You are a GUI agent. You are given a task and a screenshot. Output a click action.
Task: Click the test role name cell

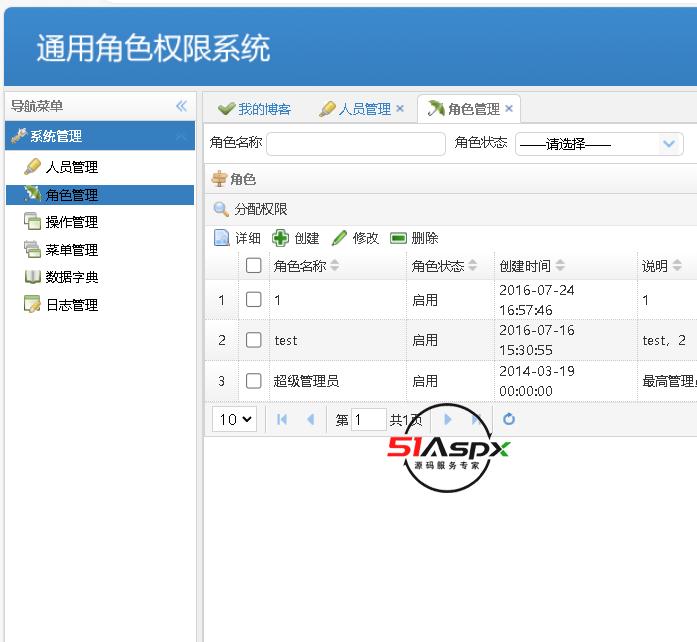coord(338,340)
